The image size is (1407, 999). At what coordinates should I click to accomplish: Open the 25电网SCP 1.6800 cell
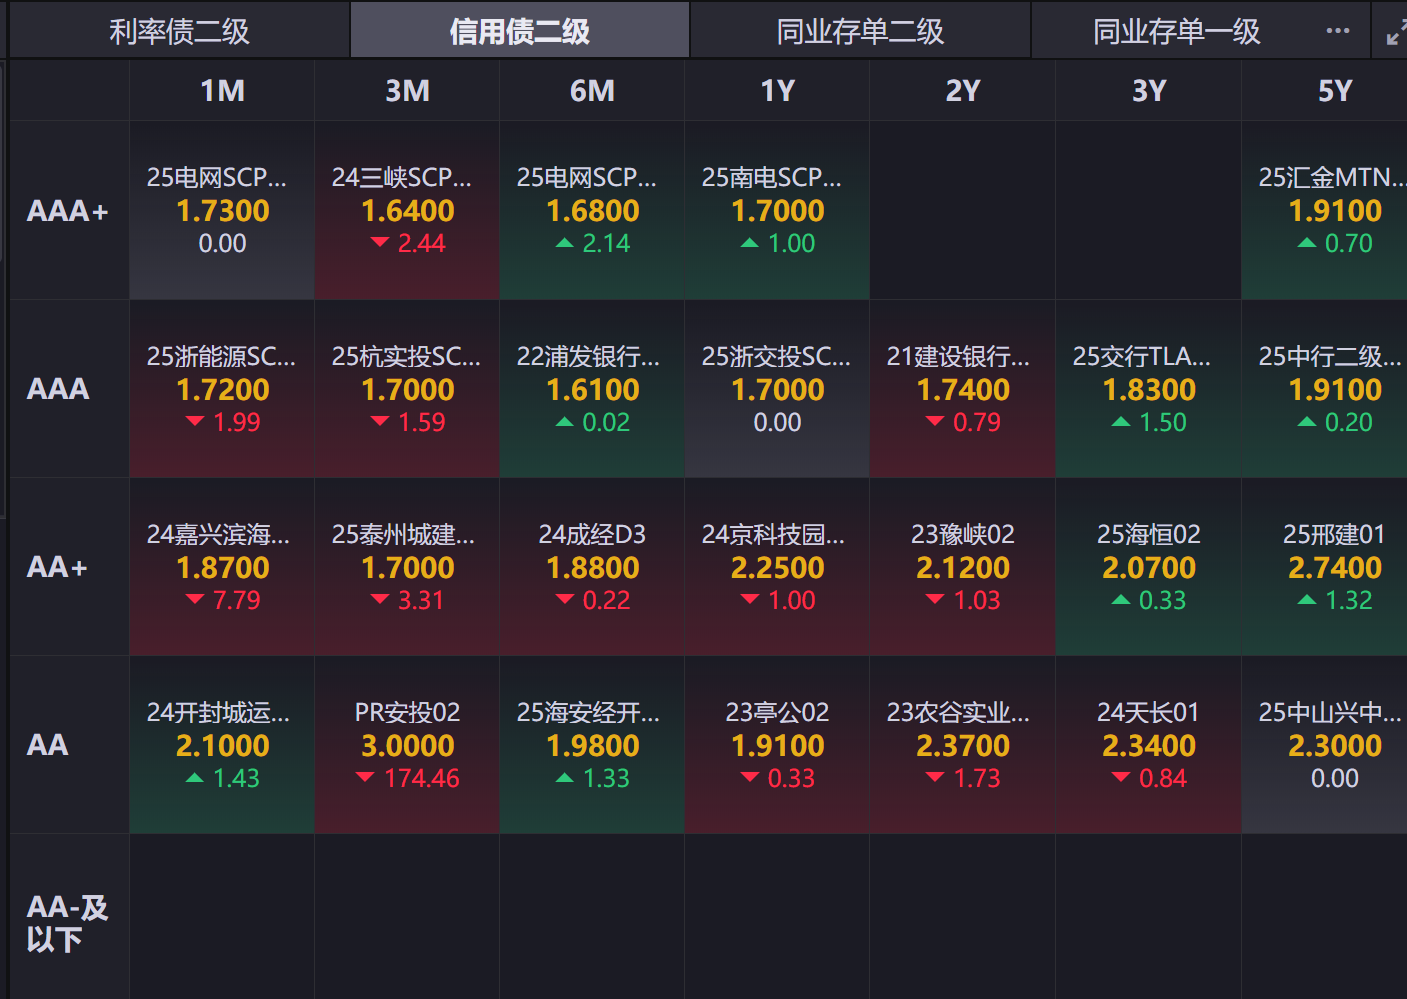[592, 211]
